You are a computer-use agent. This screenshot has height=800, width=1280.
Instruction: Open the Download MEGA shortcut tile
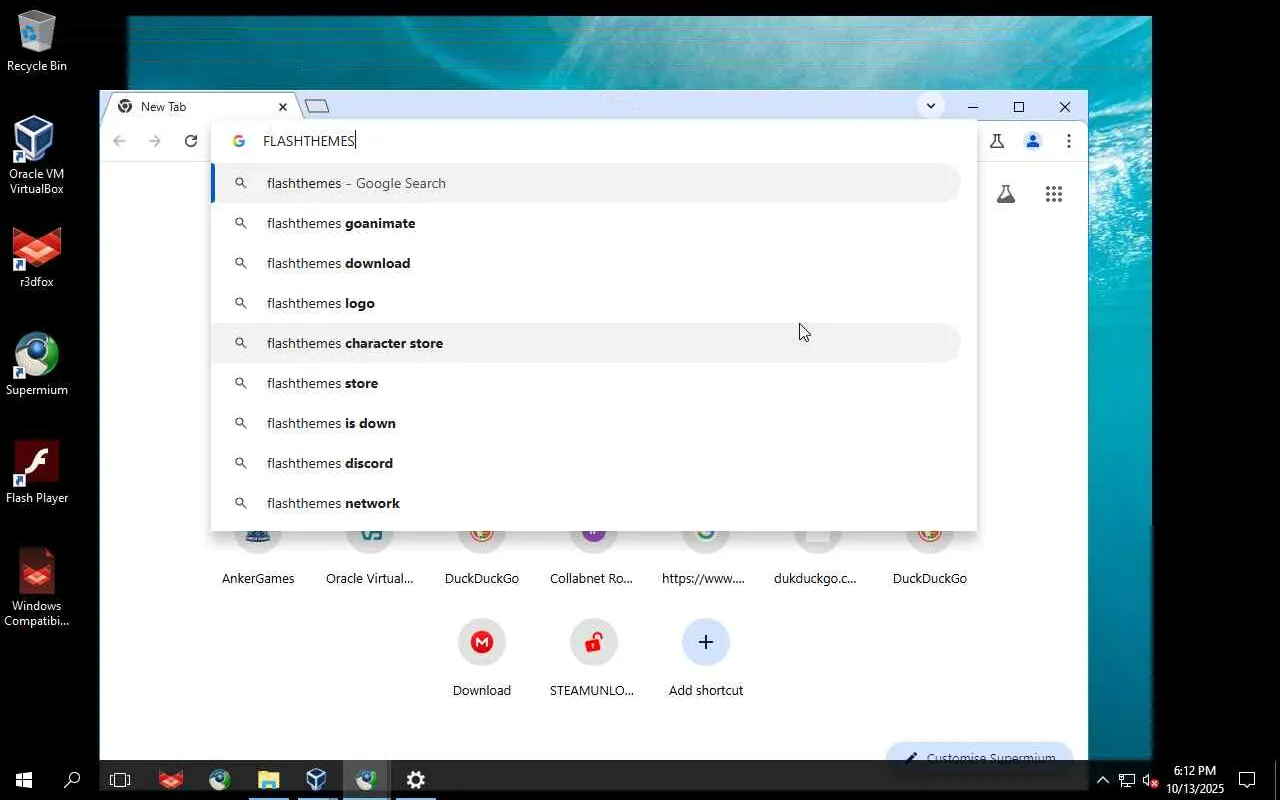482,658
